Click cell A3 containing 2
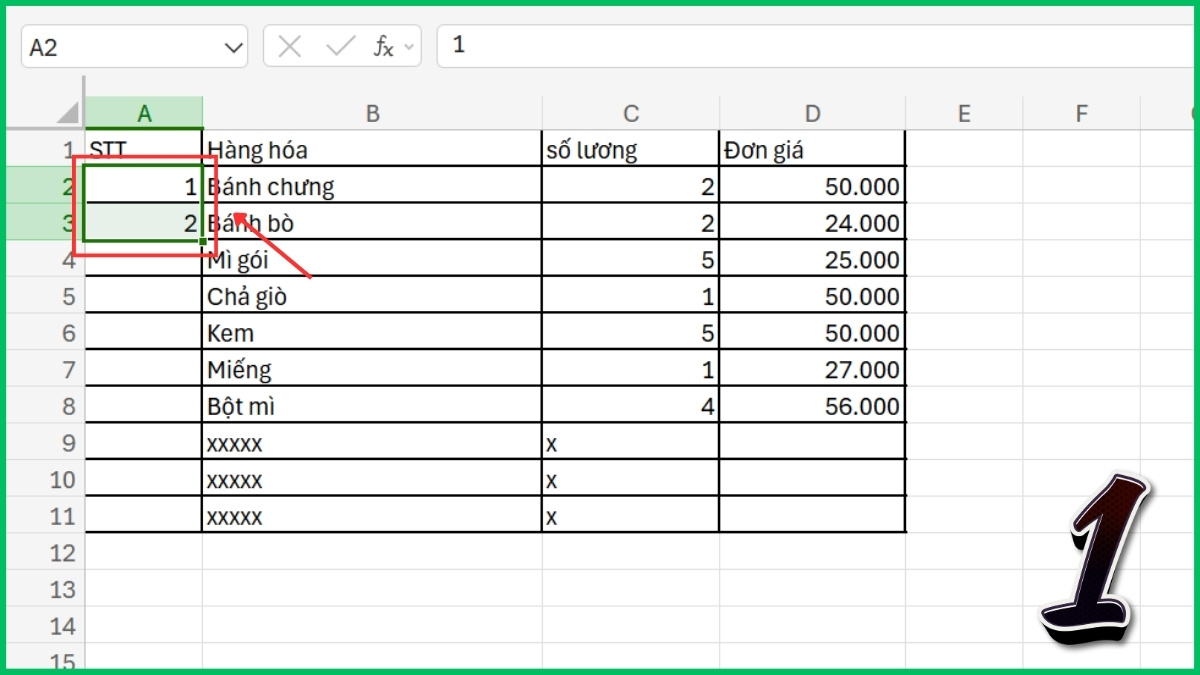 click(144, 223)
